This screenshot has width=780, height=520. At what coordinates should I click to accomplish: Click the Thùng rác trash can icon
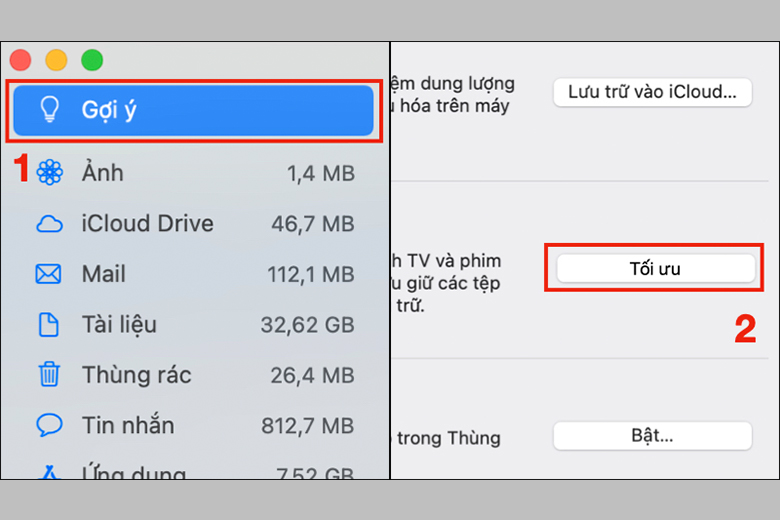point(49,374)
